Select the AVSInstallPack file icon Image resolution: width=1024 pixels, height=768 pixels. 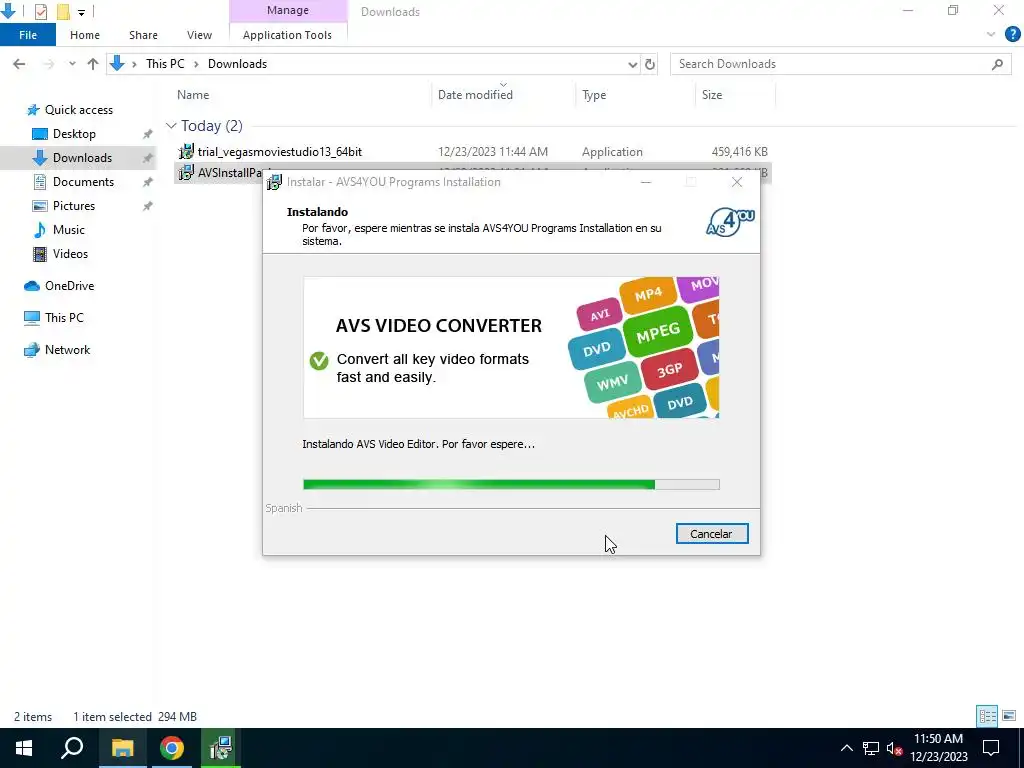[186, 172]
